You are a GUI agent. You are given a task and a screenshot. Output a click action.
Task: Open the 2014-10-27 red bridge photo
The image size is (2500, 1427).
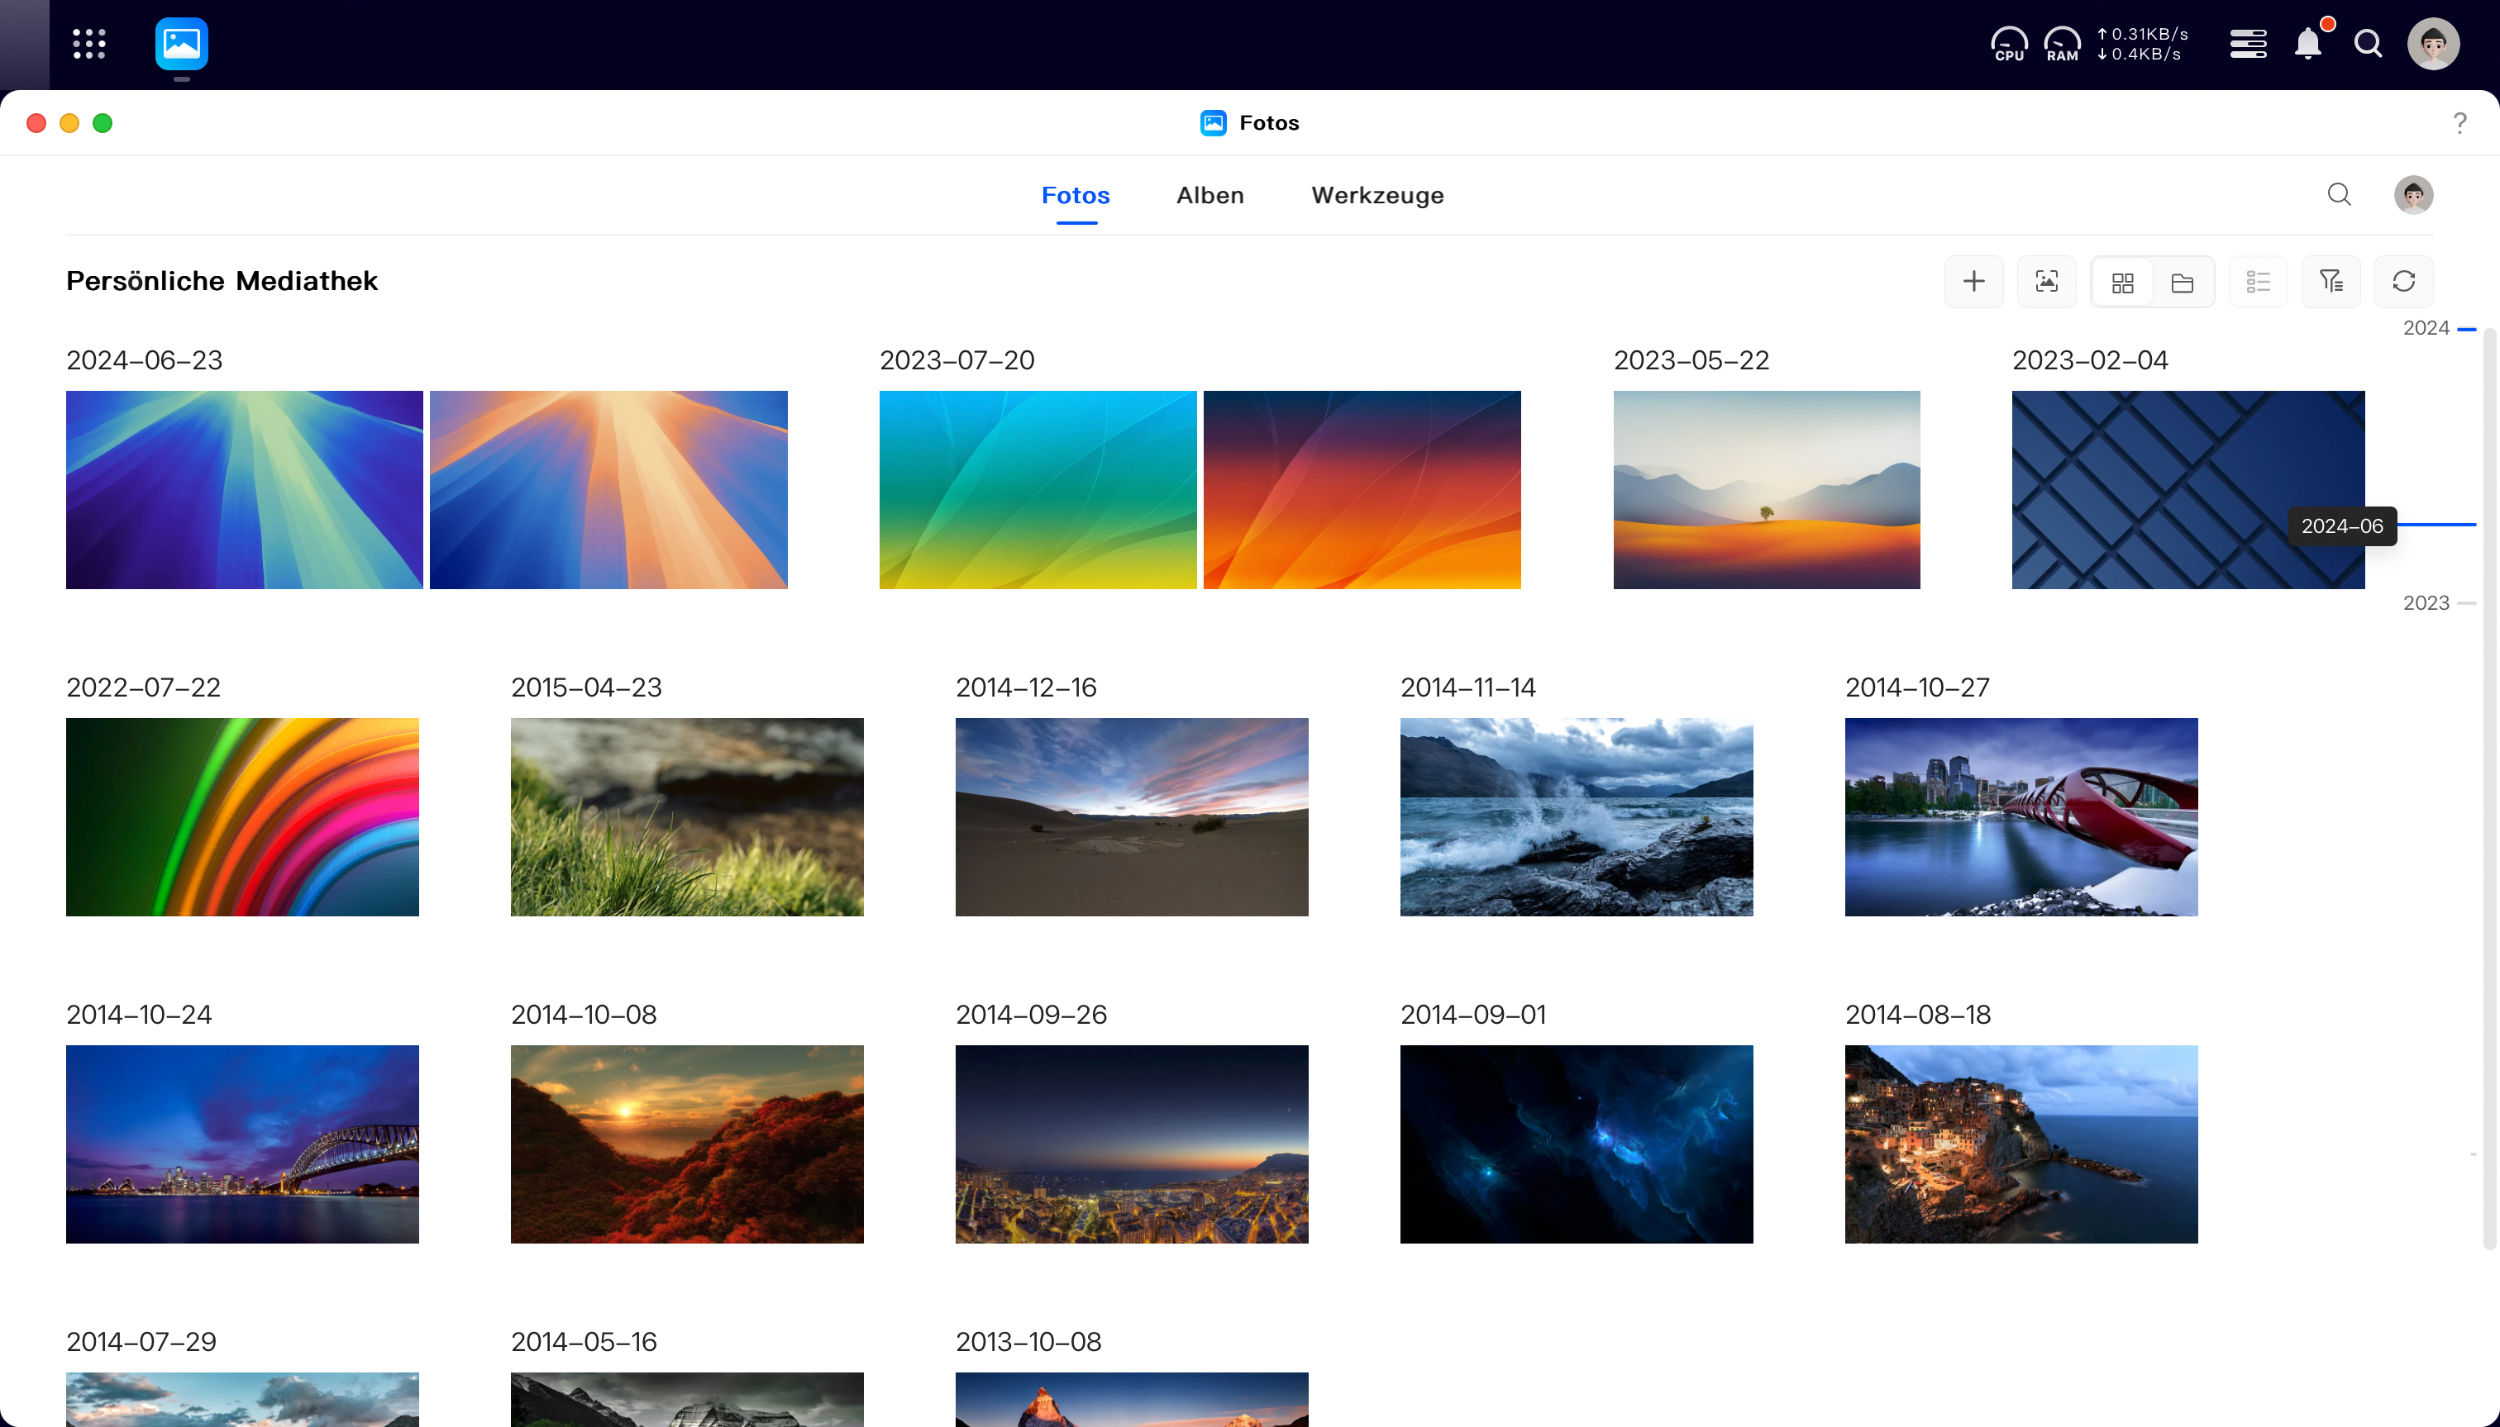point(2021,817)
